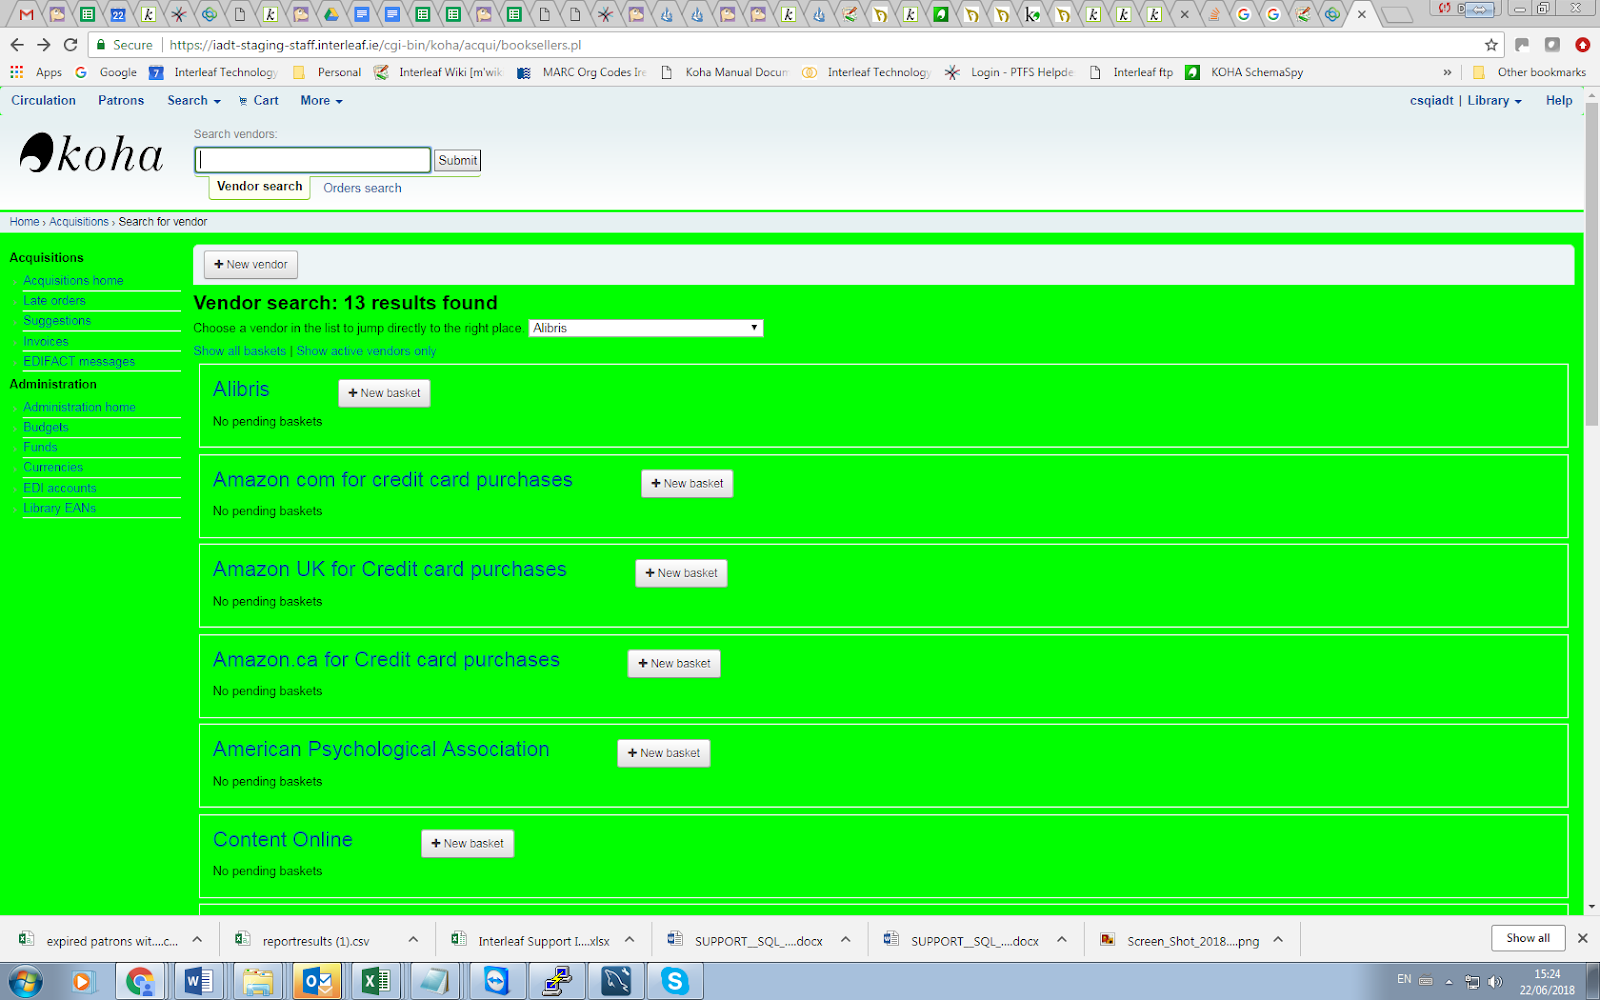
Task: Open Invoices in sidebar
Action: pyautogui.click(x=46, y=342)
